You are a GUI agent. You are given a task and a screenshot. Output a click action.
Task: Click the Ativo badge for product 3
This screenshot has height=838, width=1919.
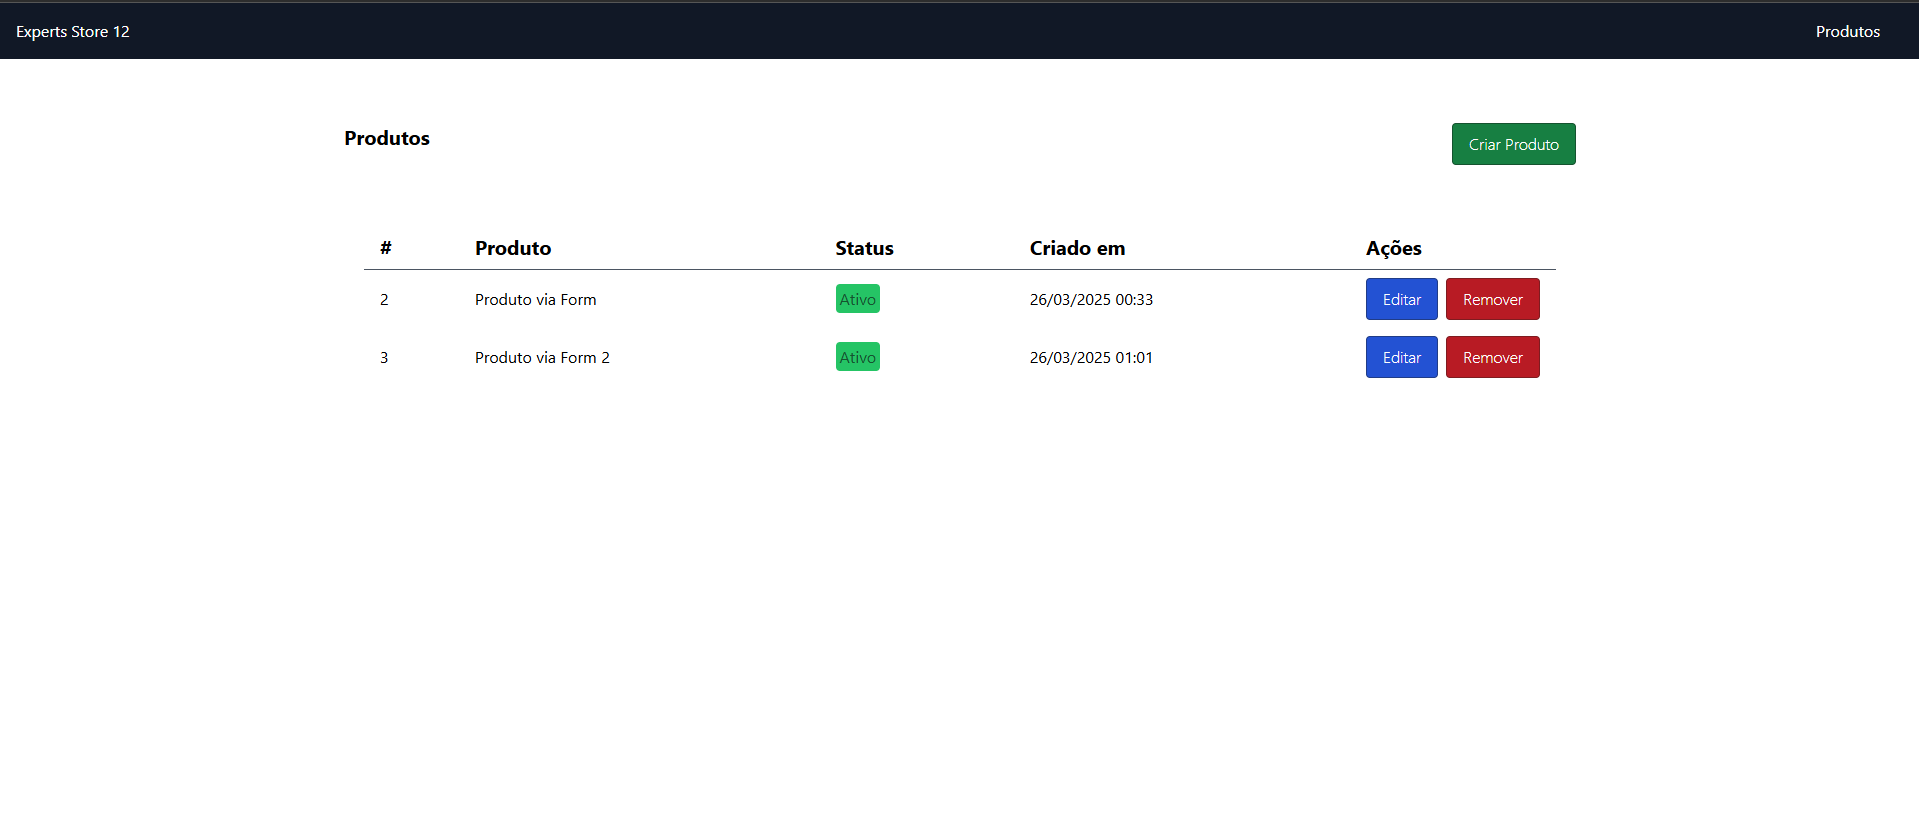pyautogui.click(x=857, y=357)
